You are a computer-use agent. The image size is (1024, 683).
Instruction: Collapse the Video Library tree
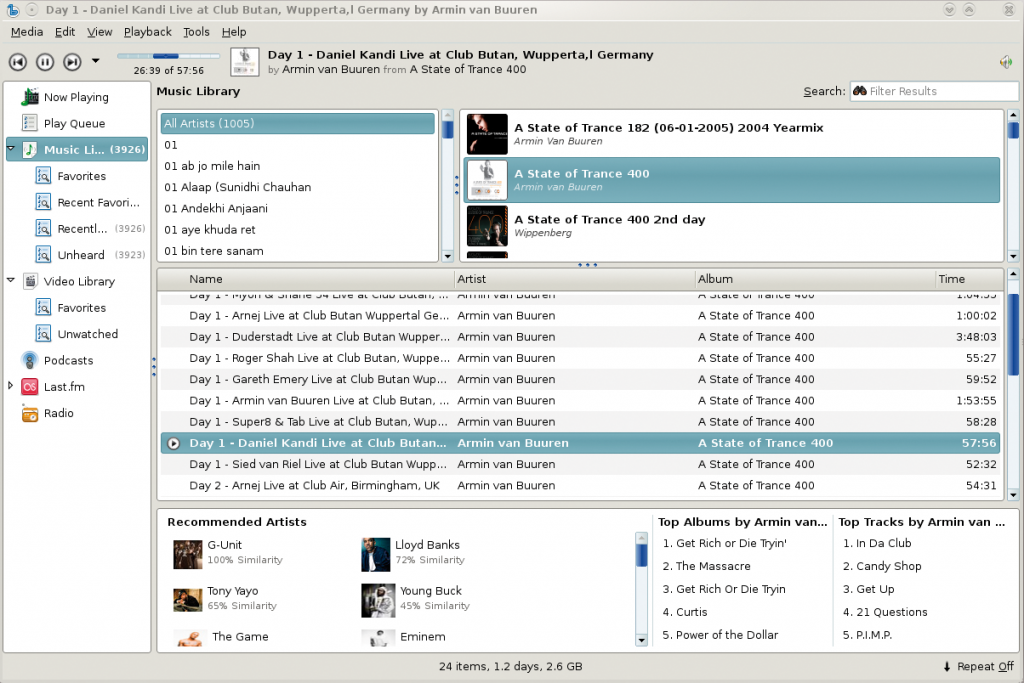pyautogui.click(x=11, y=280)
